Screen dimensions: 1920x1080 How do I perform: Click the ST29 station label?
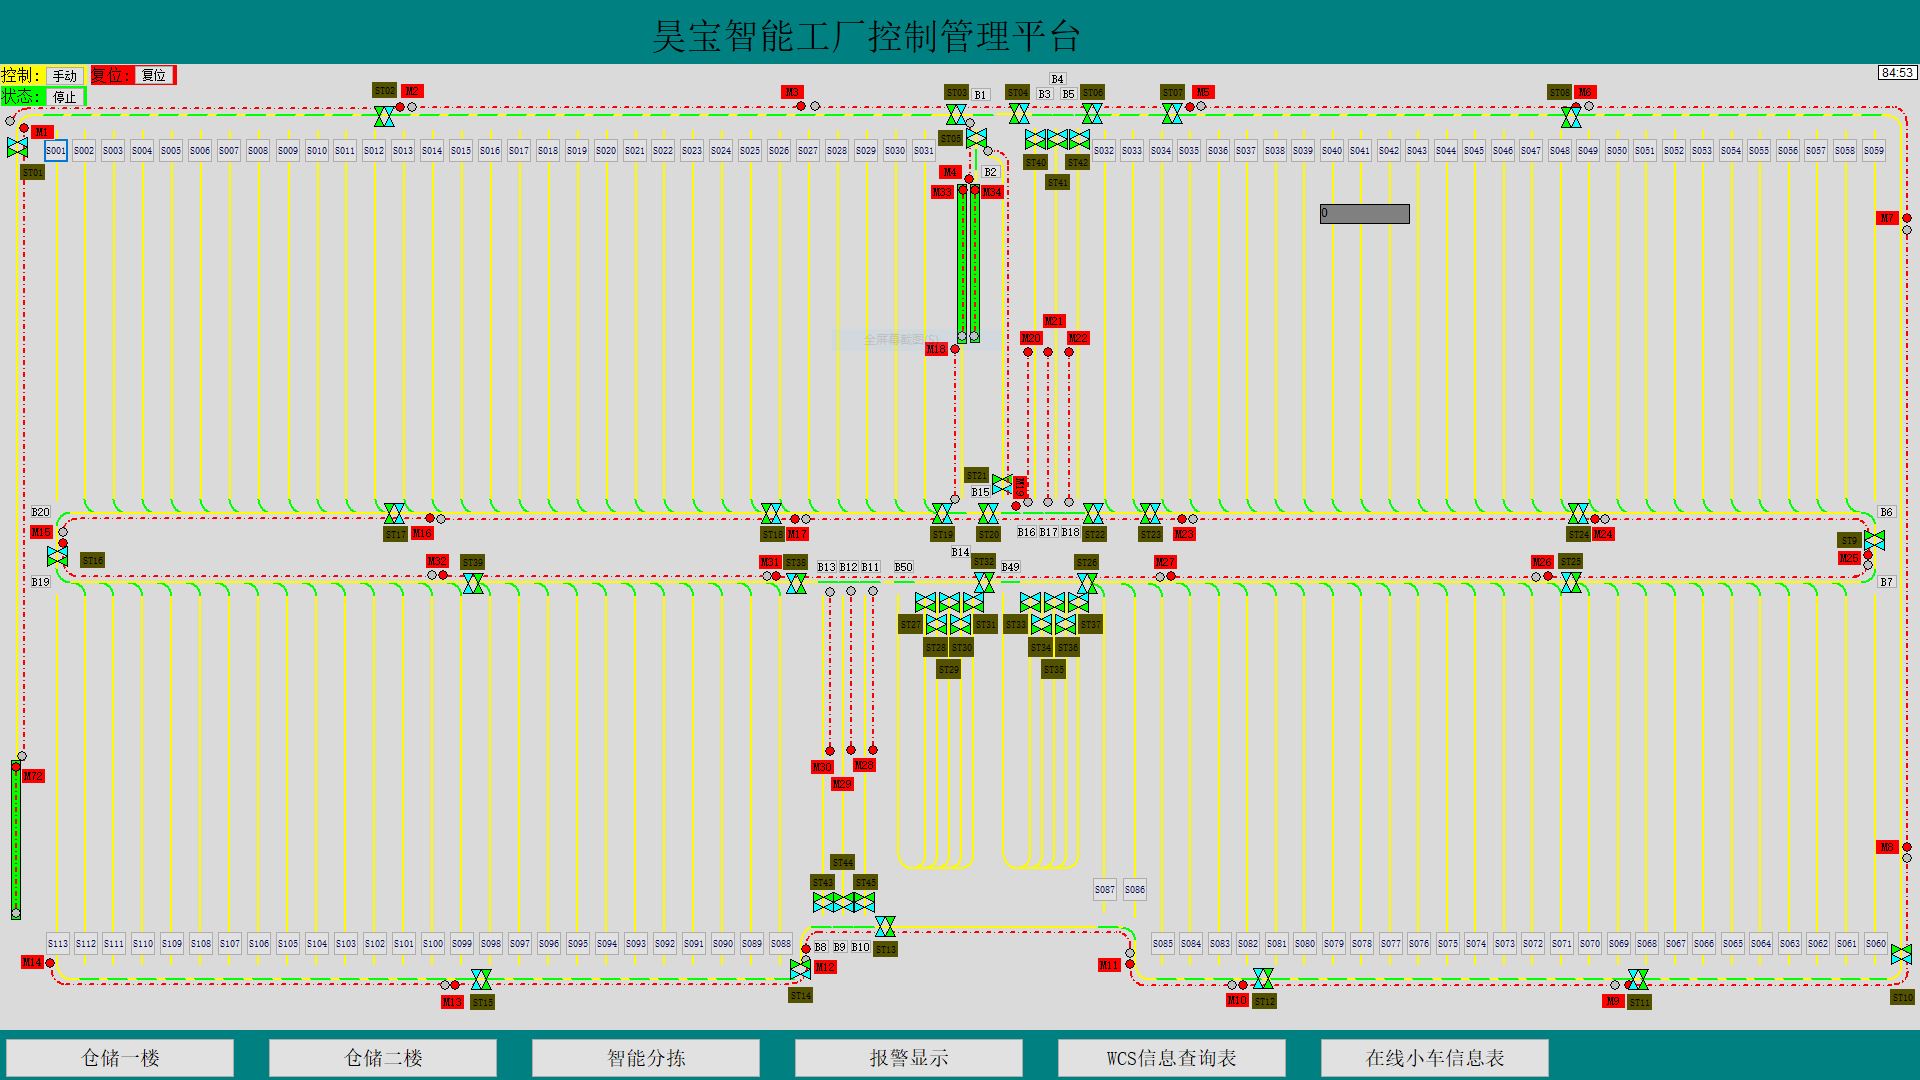tap(948, 670)
